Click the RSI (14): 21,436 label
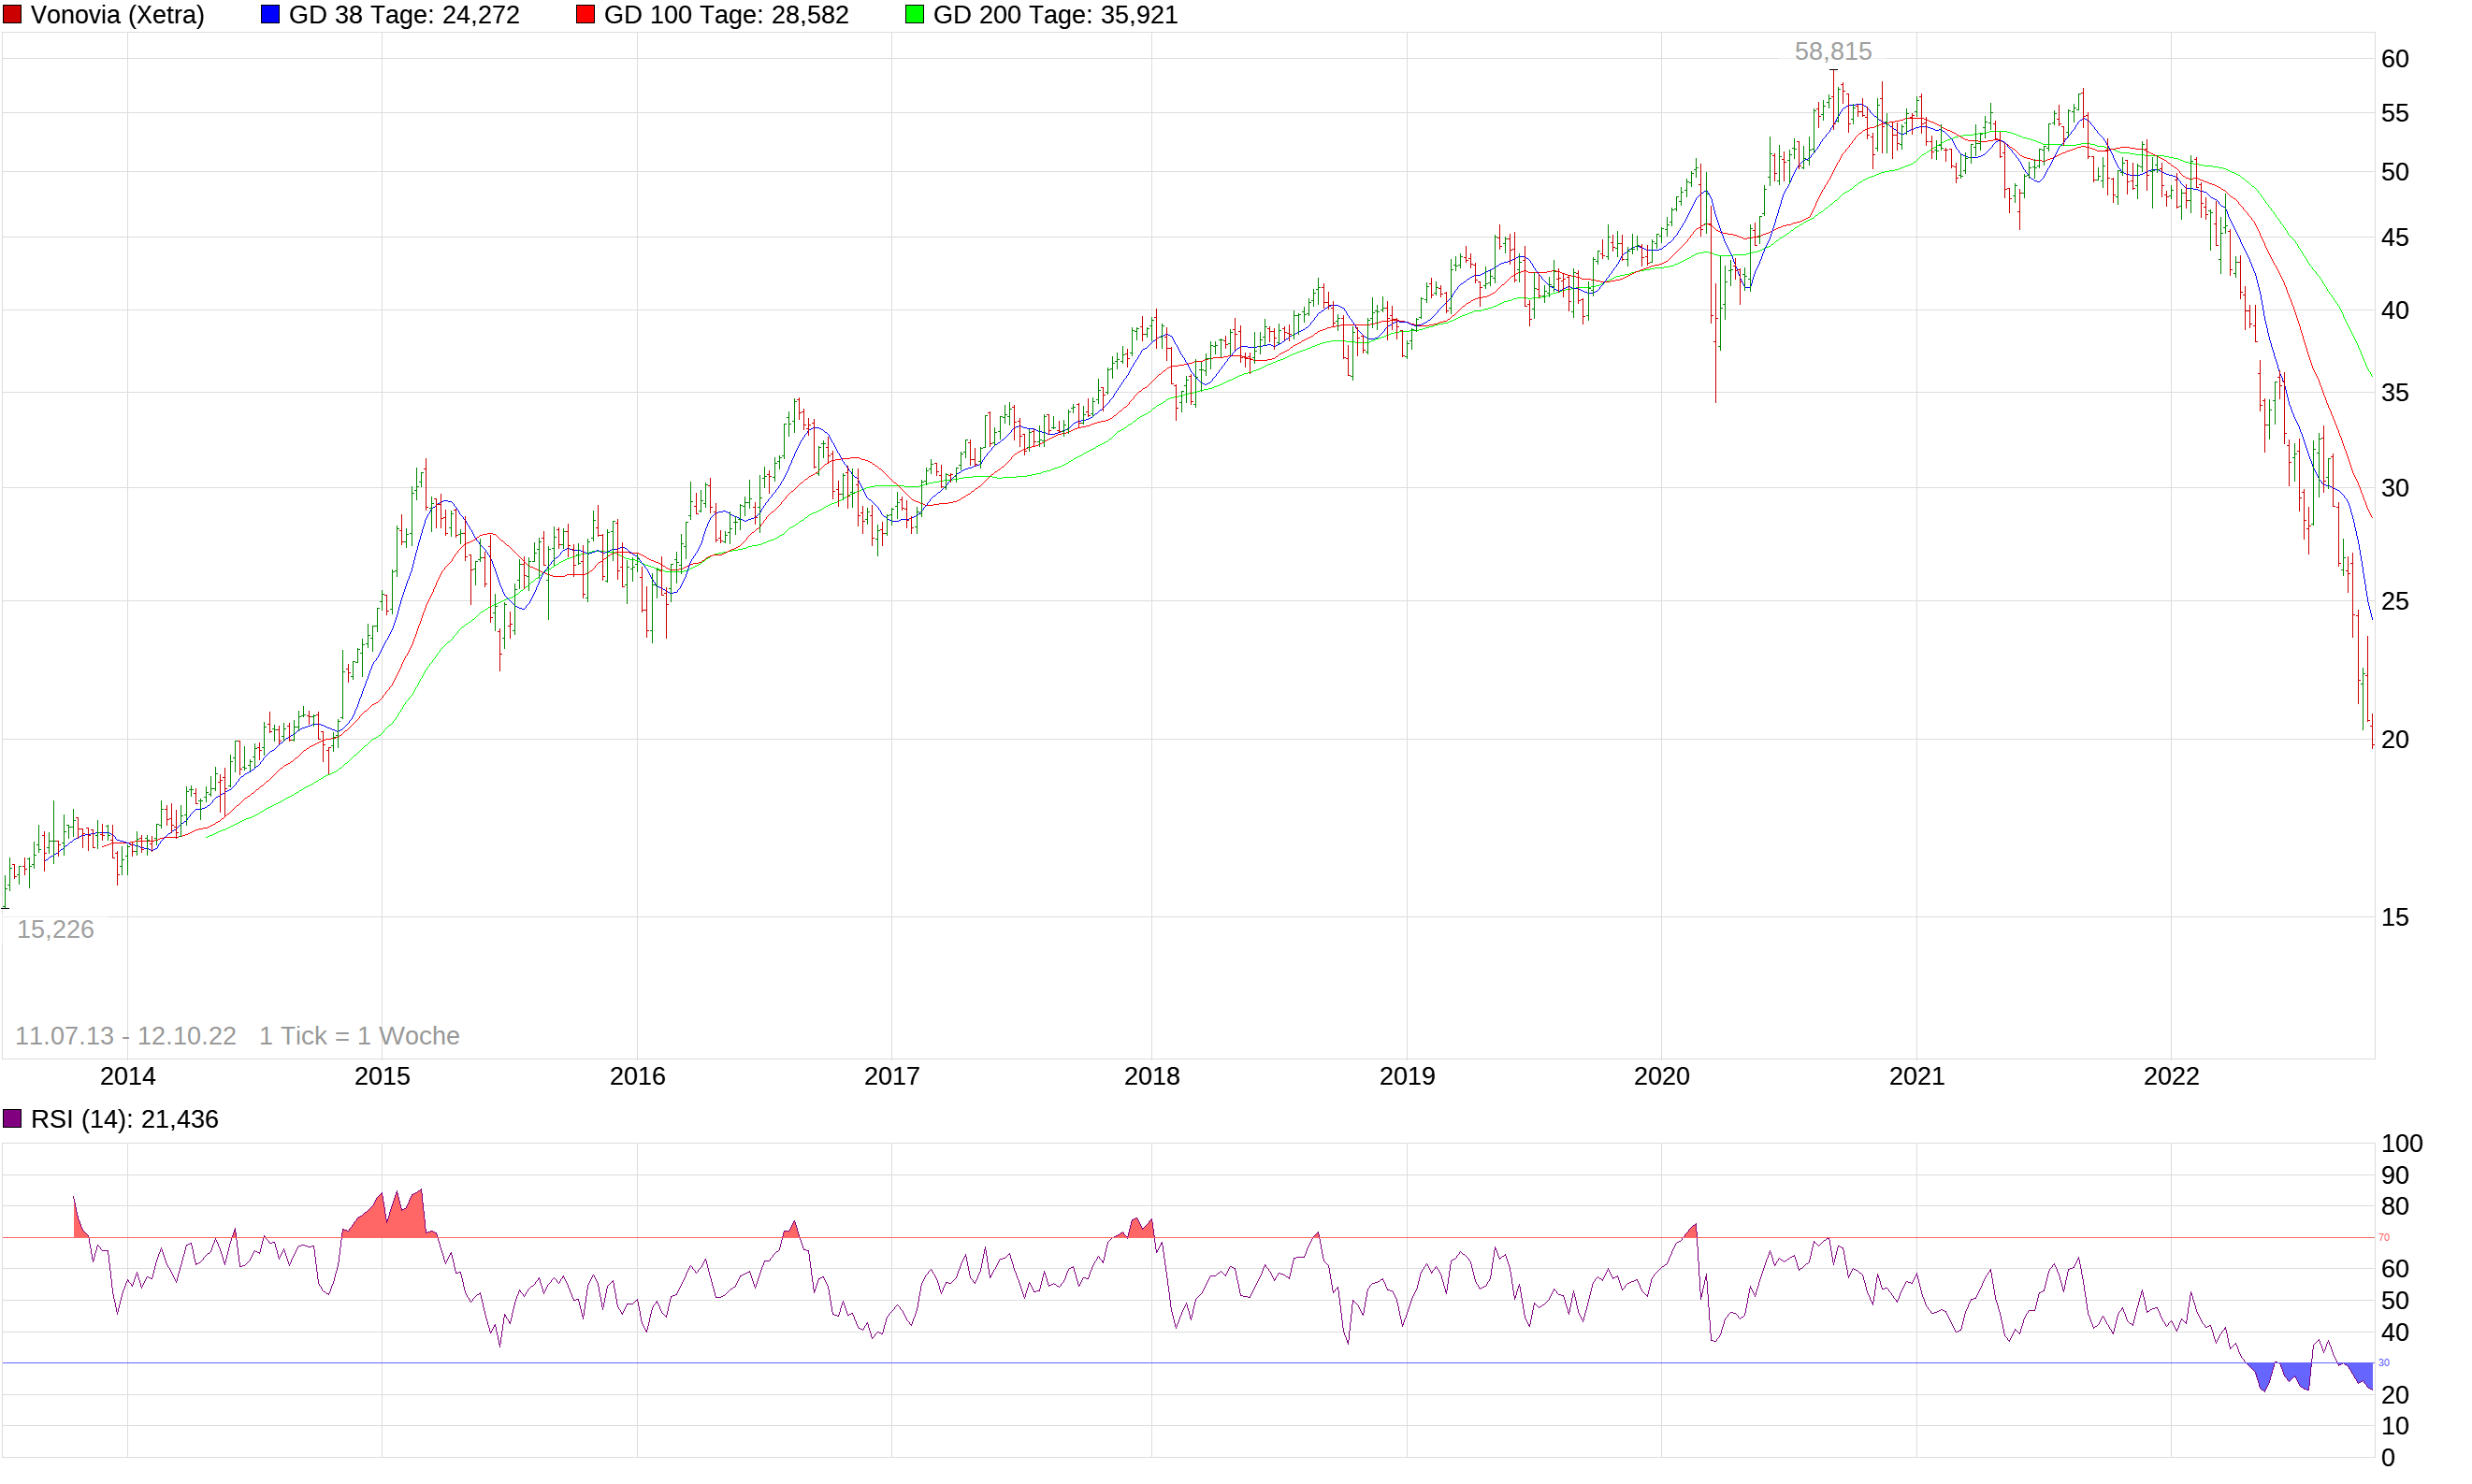2472x1484 pixels. [124, 1119]
